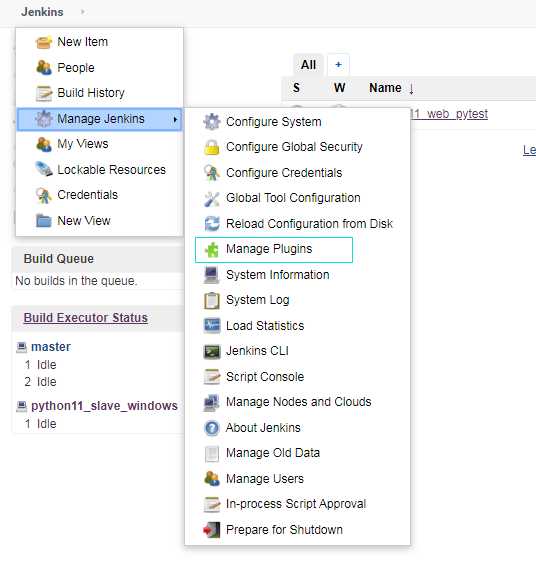Click the Global Tool Configuration tools icon
This screenshot has width=536, height=578.
click(212, 199)
